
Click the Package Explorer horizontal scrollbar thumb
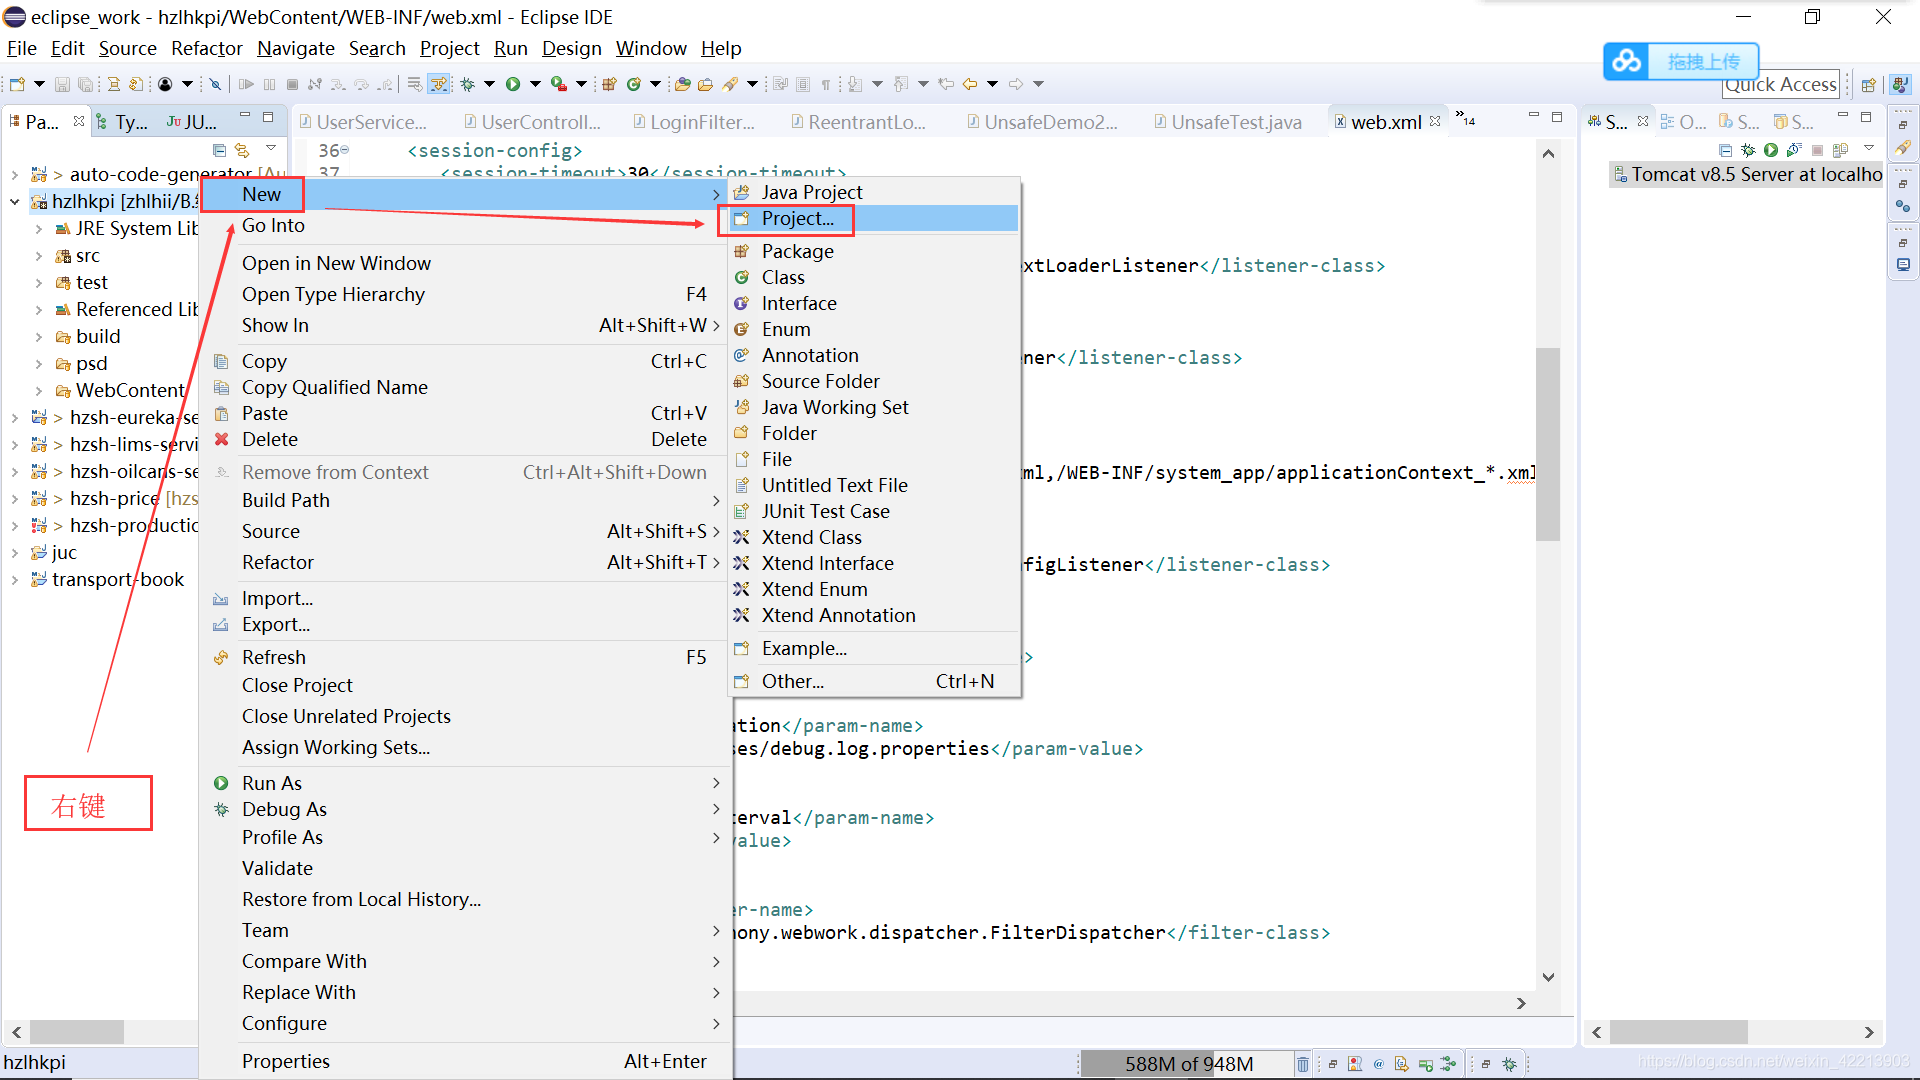pyautogui.click(x=77, y=1032)
